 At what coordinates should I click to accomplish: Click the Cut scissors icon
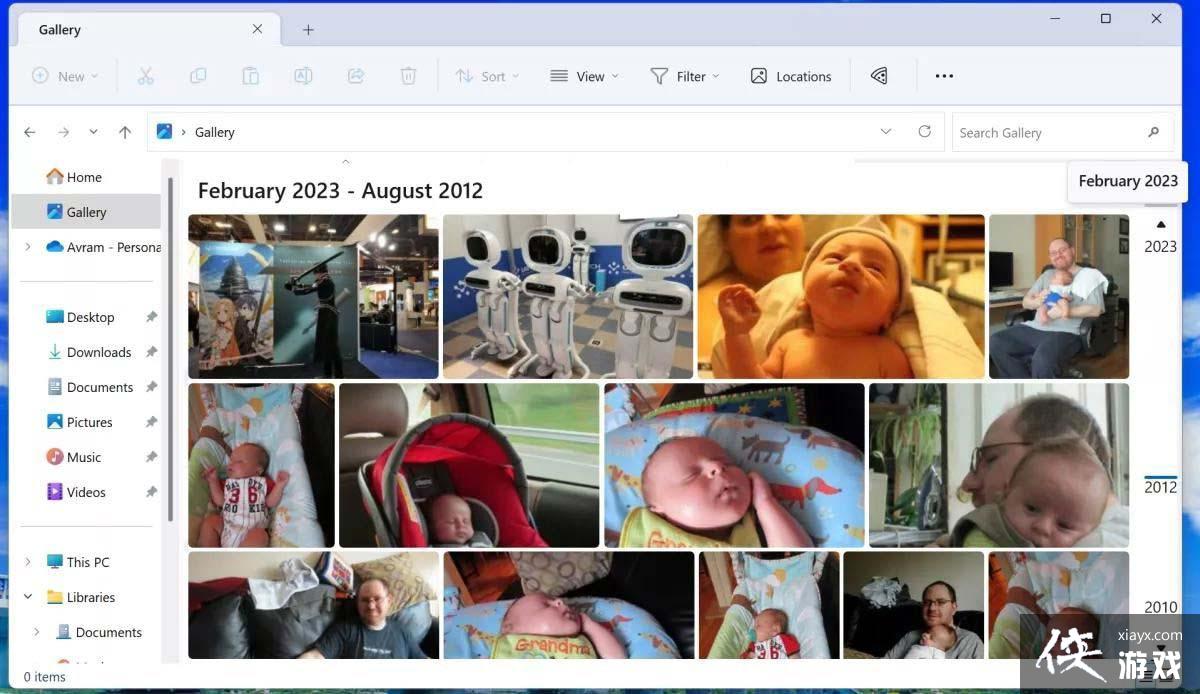(145, 76)
